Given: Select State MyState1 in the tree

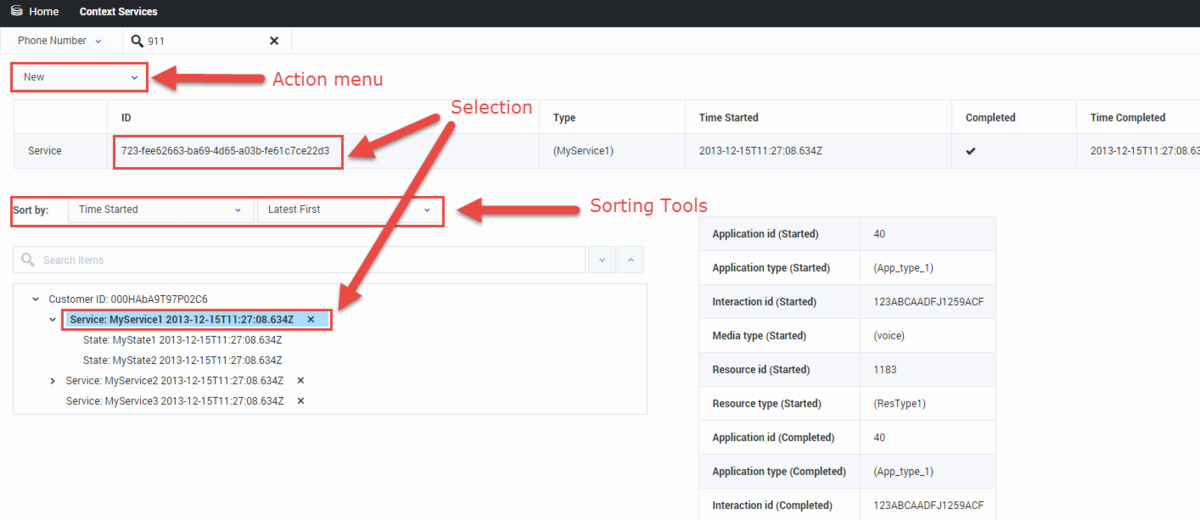Looking at the screenshot, I should pos(182,340).
